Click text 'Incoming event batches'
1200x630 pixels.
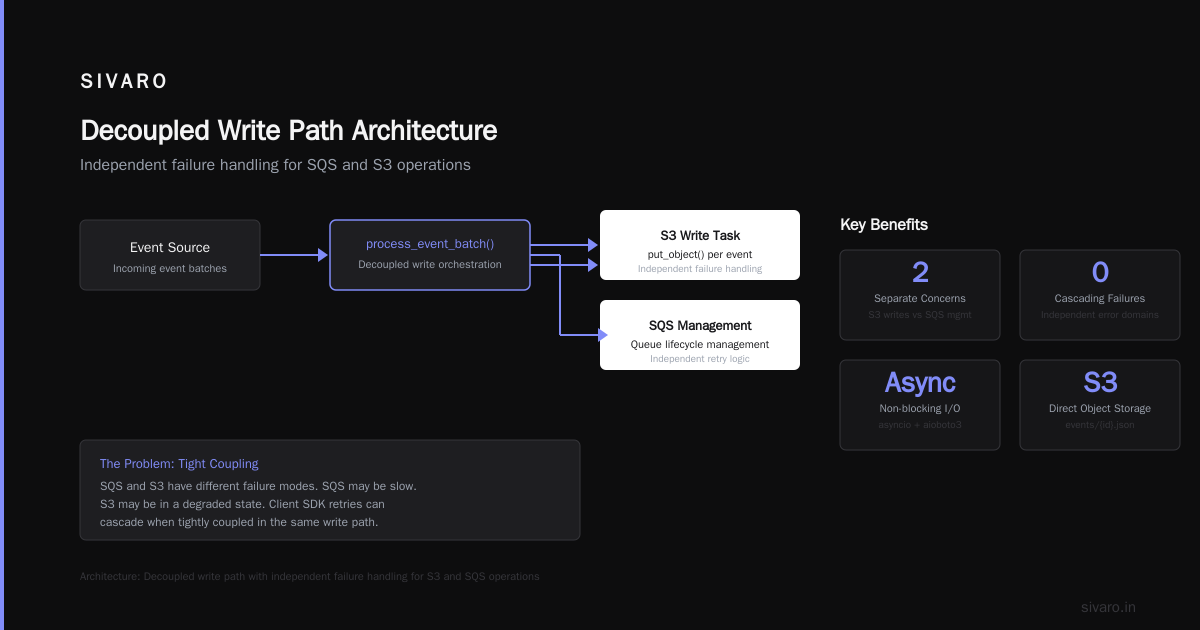(x=170, y=268)
